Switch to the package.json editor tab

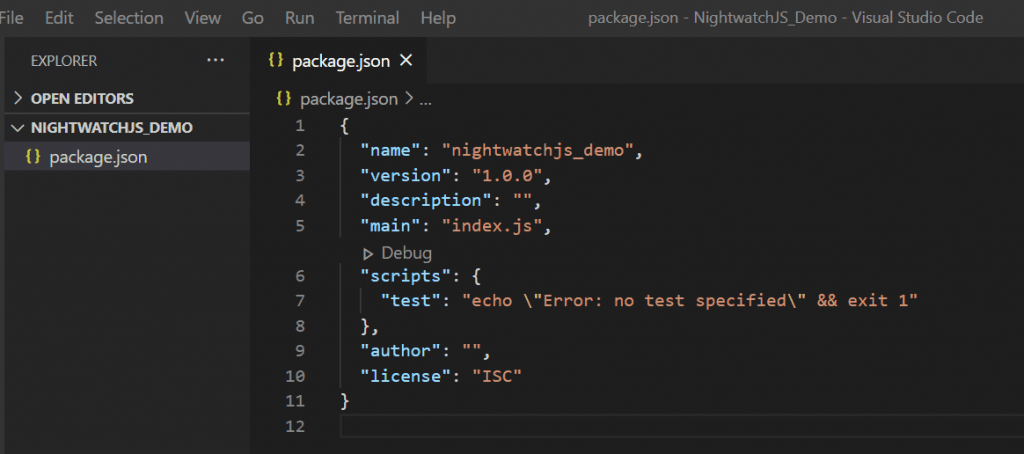click(x=338, y=61)
